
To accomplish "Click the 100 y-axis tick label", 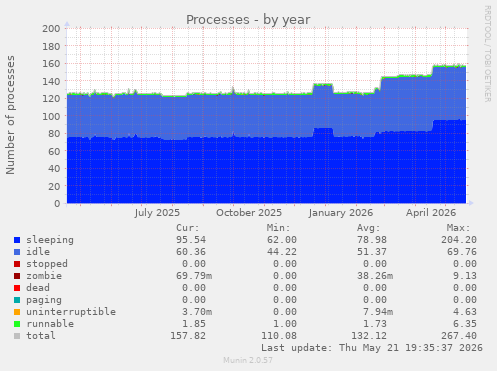I will [51, 116].
